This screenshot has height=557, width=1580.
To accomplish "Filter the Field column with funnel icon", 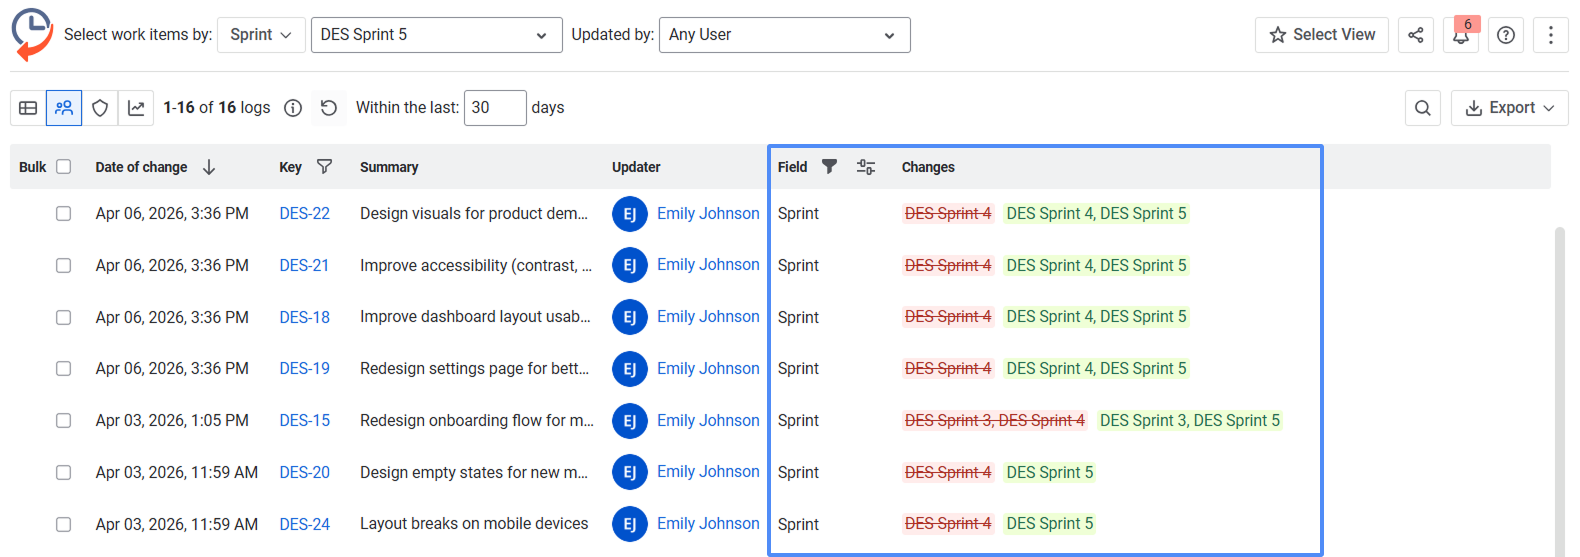I will [x=829, y=167].
